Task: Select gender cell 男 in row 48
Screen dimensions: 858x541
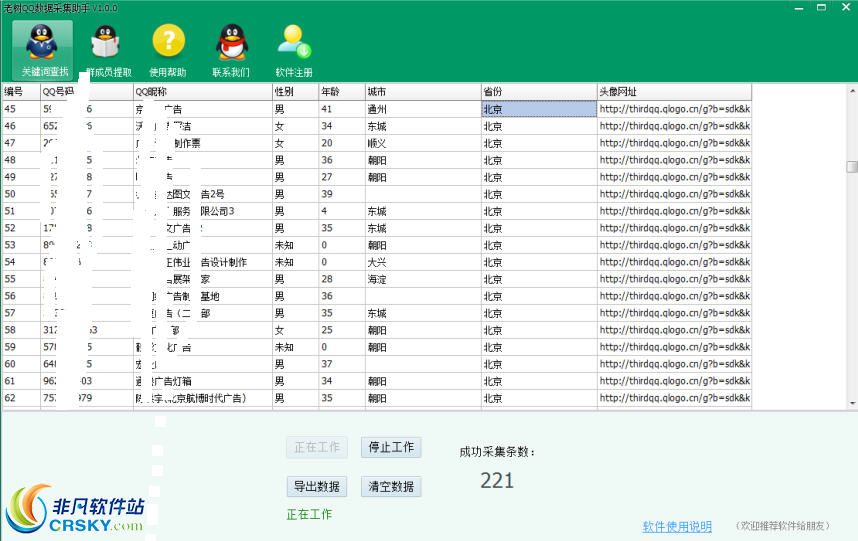Action: click(x=295, y=160)
